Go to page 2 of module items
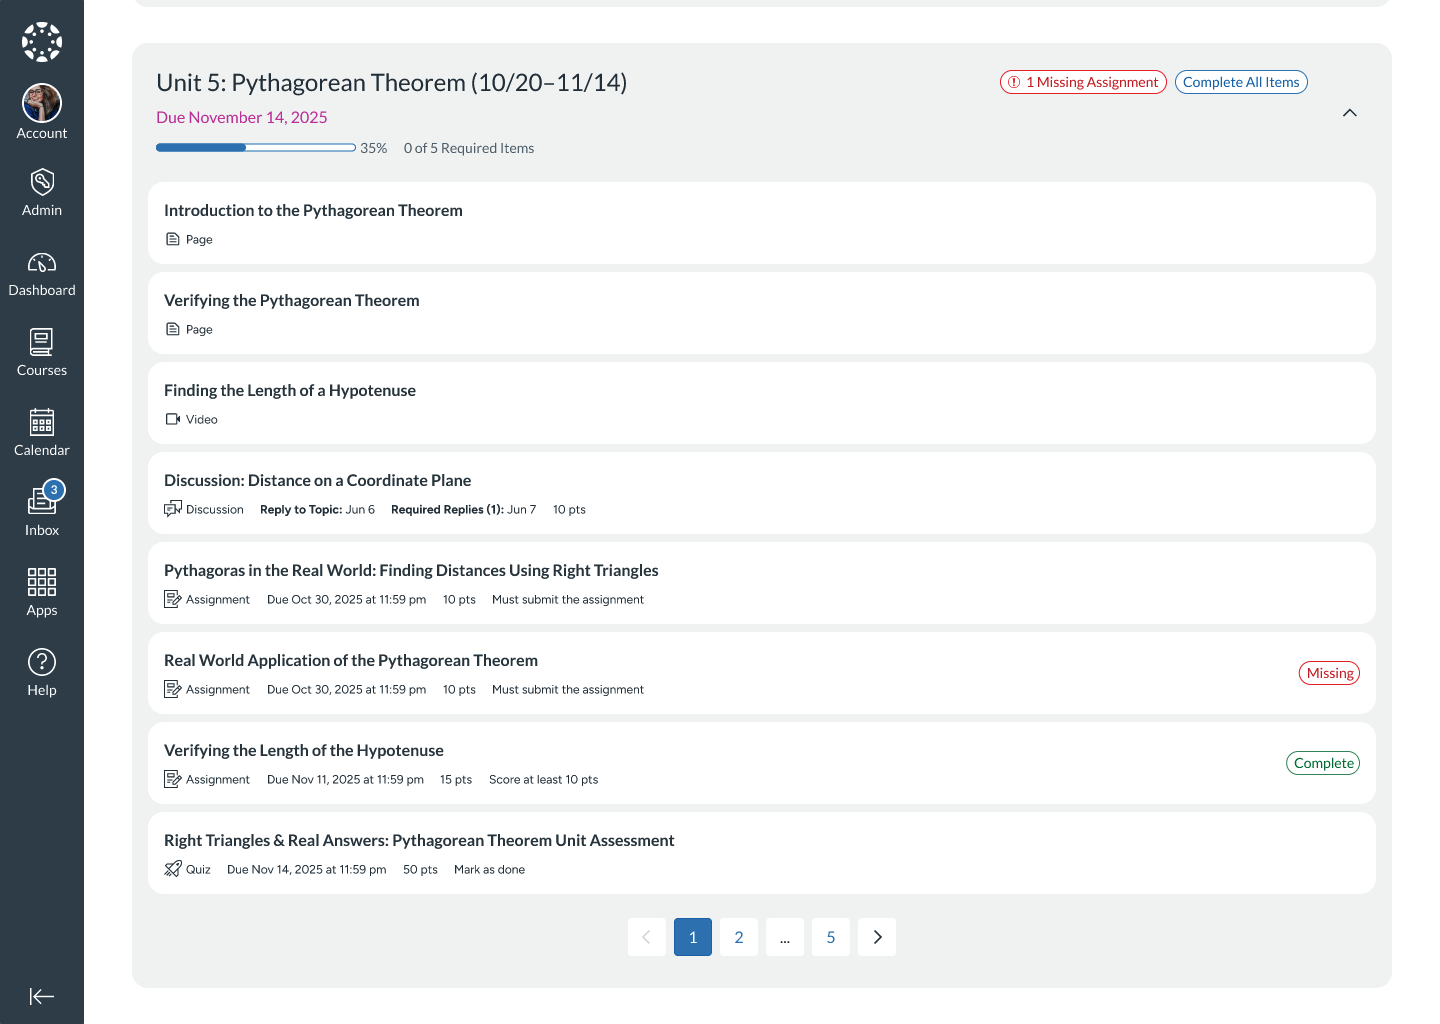Screen dimensions: 1440x1024 (x=738, y=937)
